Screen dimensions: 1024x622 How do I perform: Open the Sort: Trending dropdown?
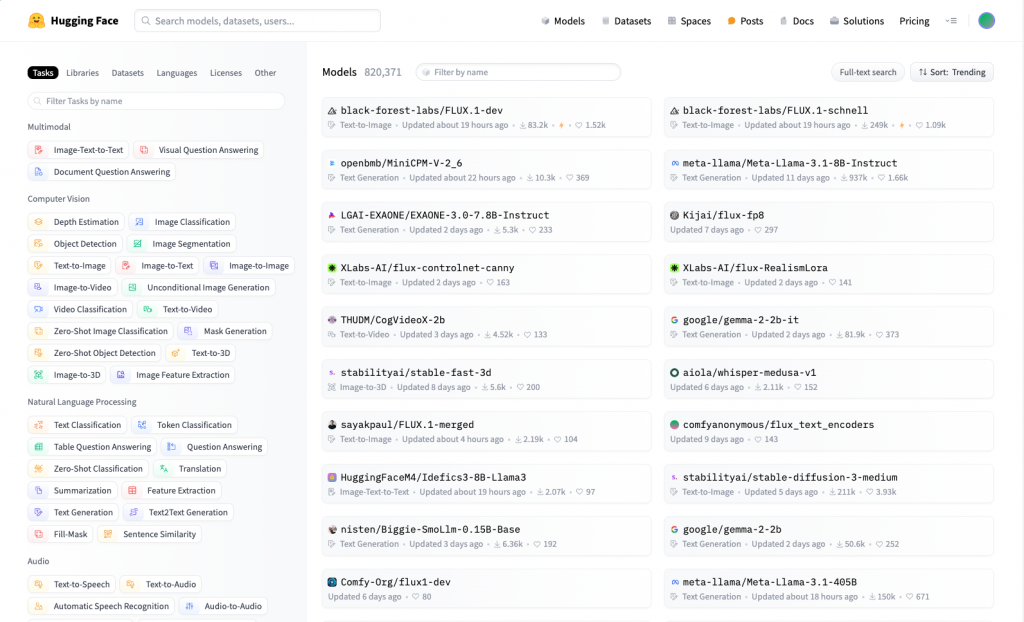(952, 72)
